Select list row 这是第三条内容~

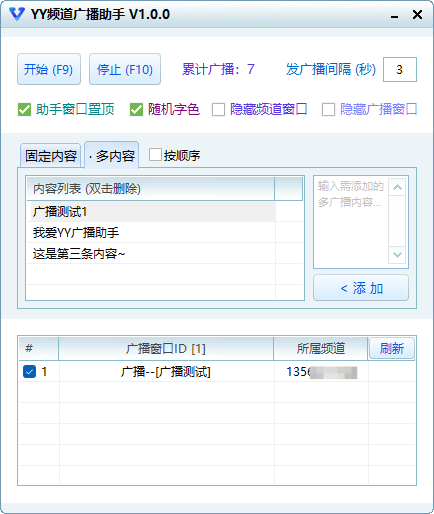click(x=151, y=253)
